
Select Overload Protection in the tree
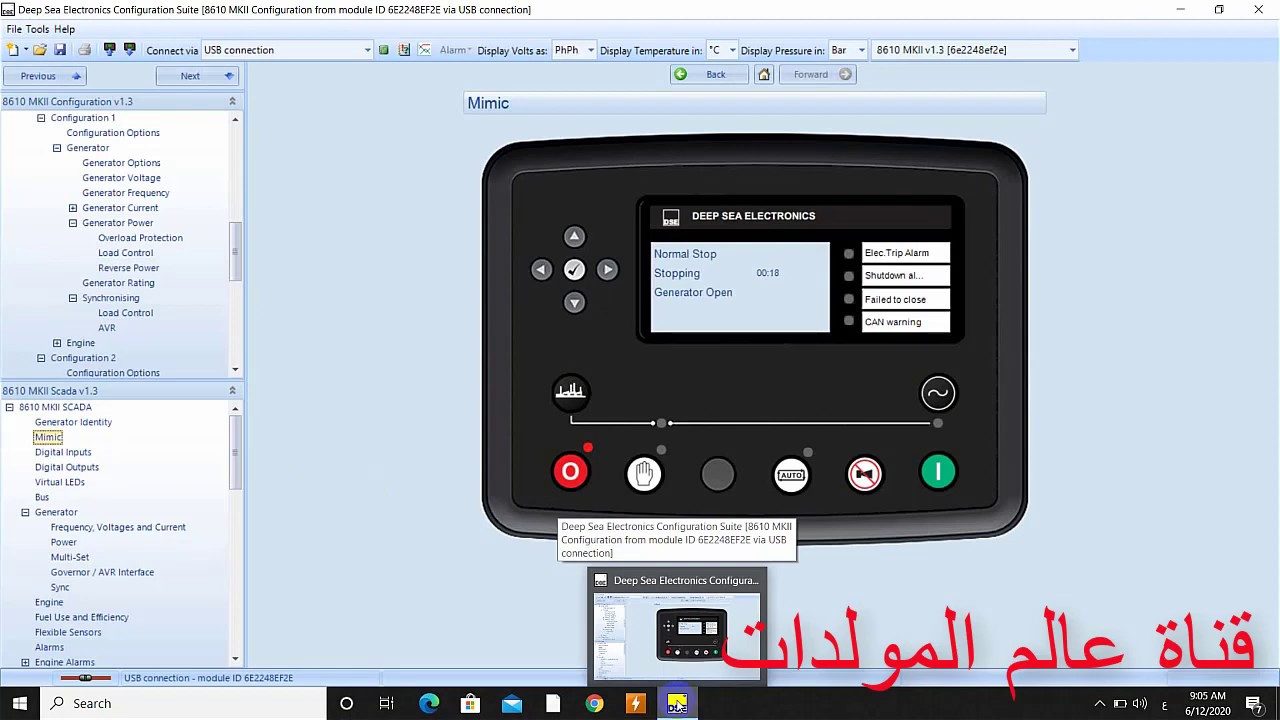[x=140, y=238]
